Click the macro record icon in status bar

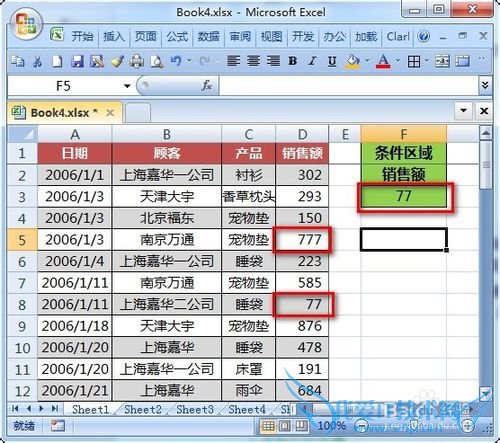pos(57,425)
